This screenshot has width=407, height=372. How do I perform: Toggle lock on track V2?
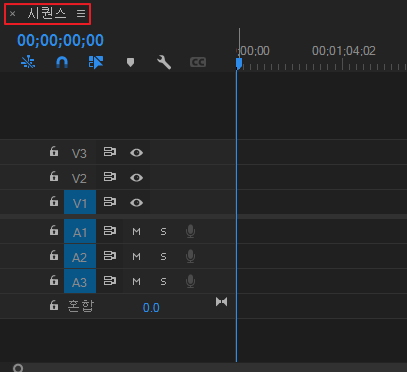54,177
